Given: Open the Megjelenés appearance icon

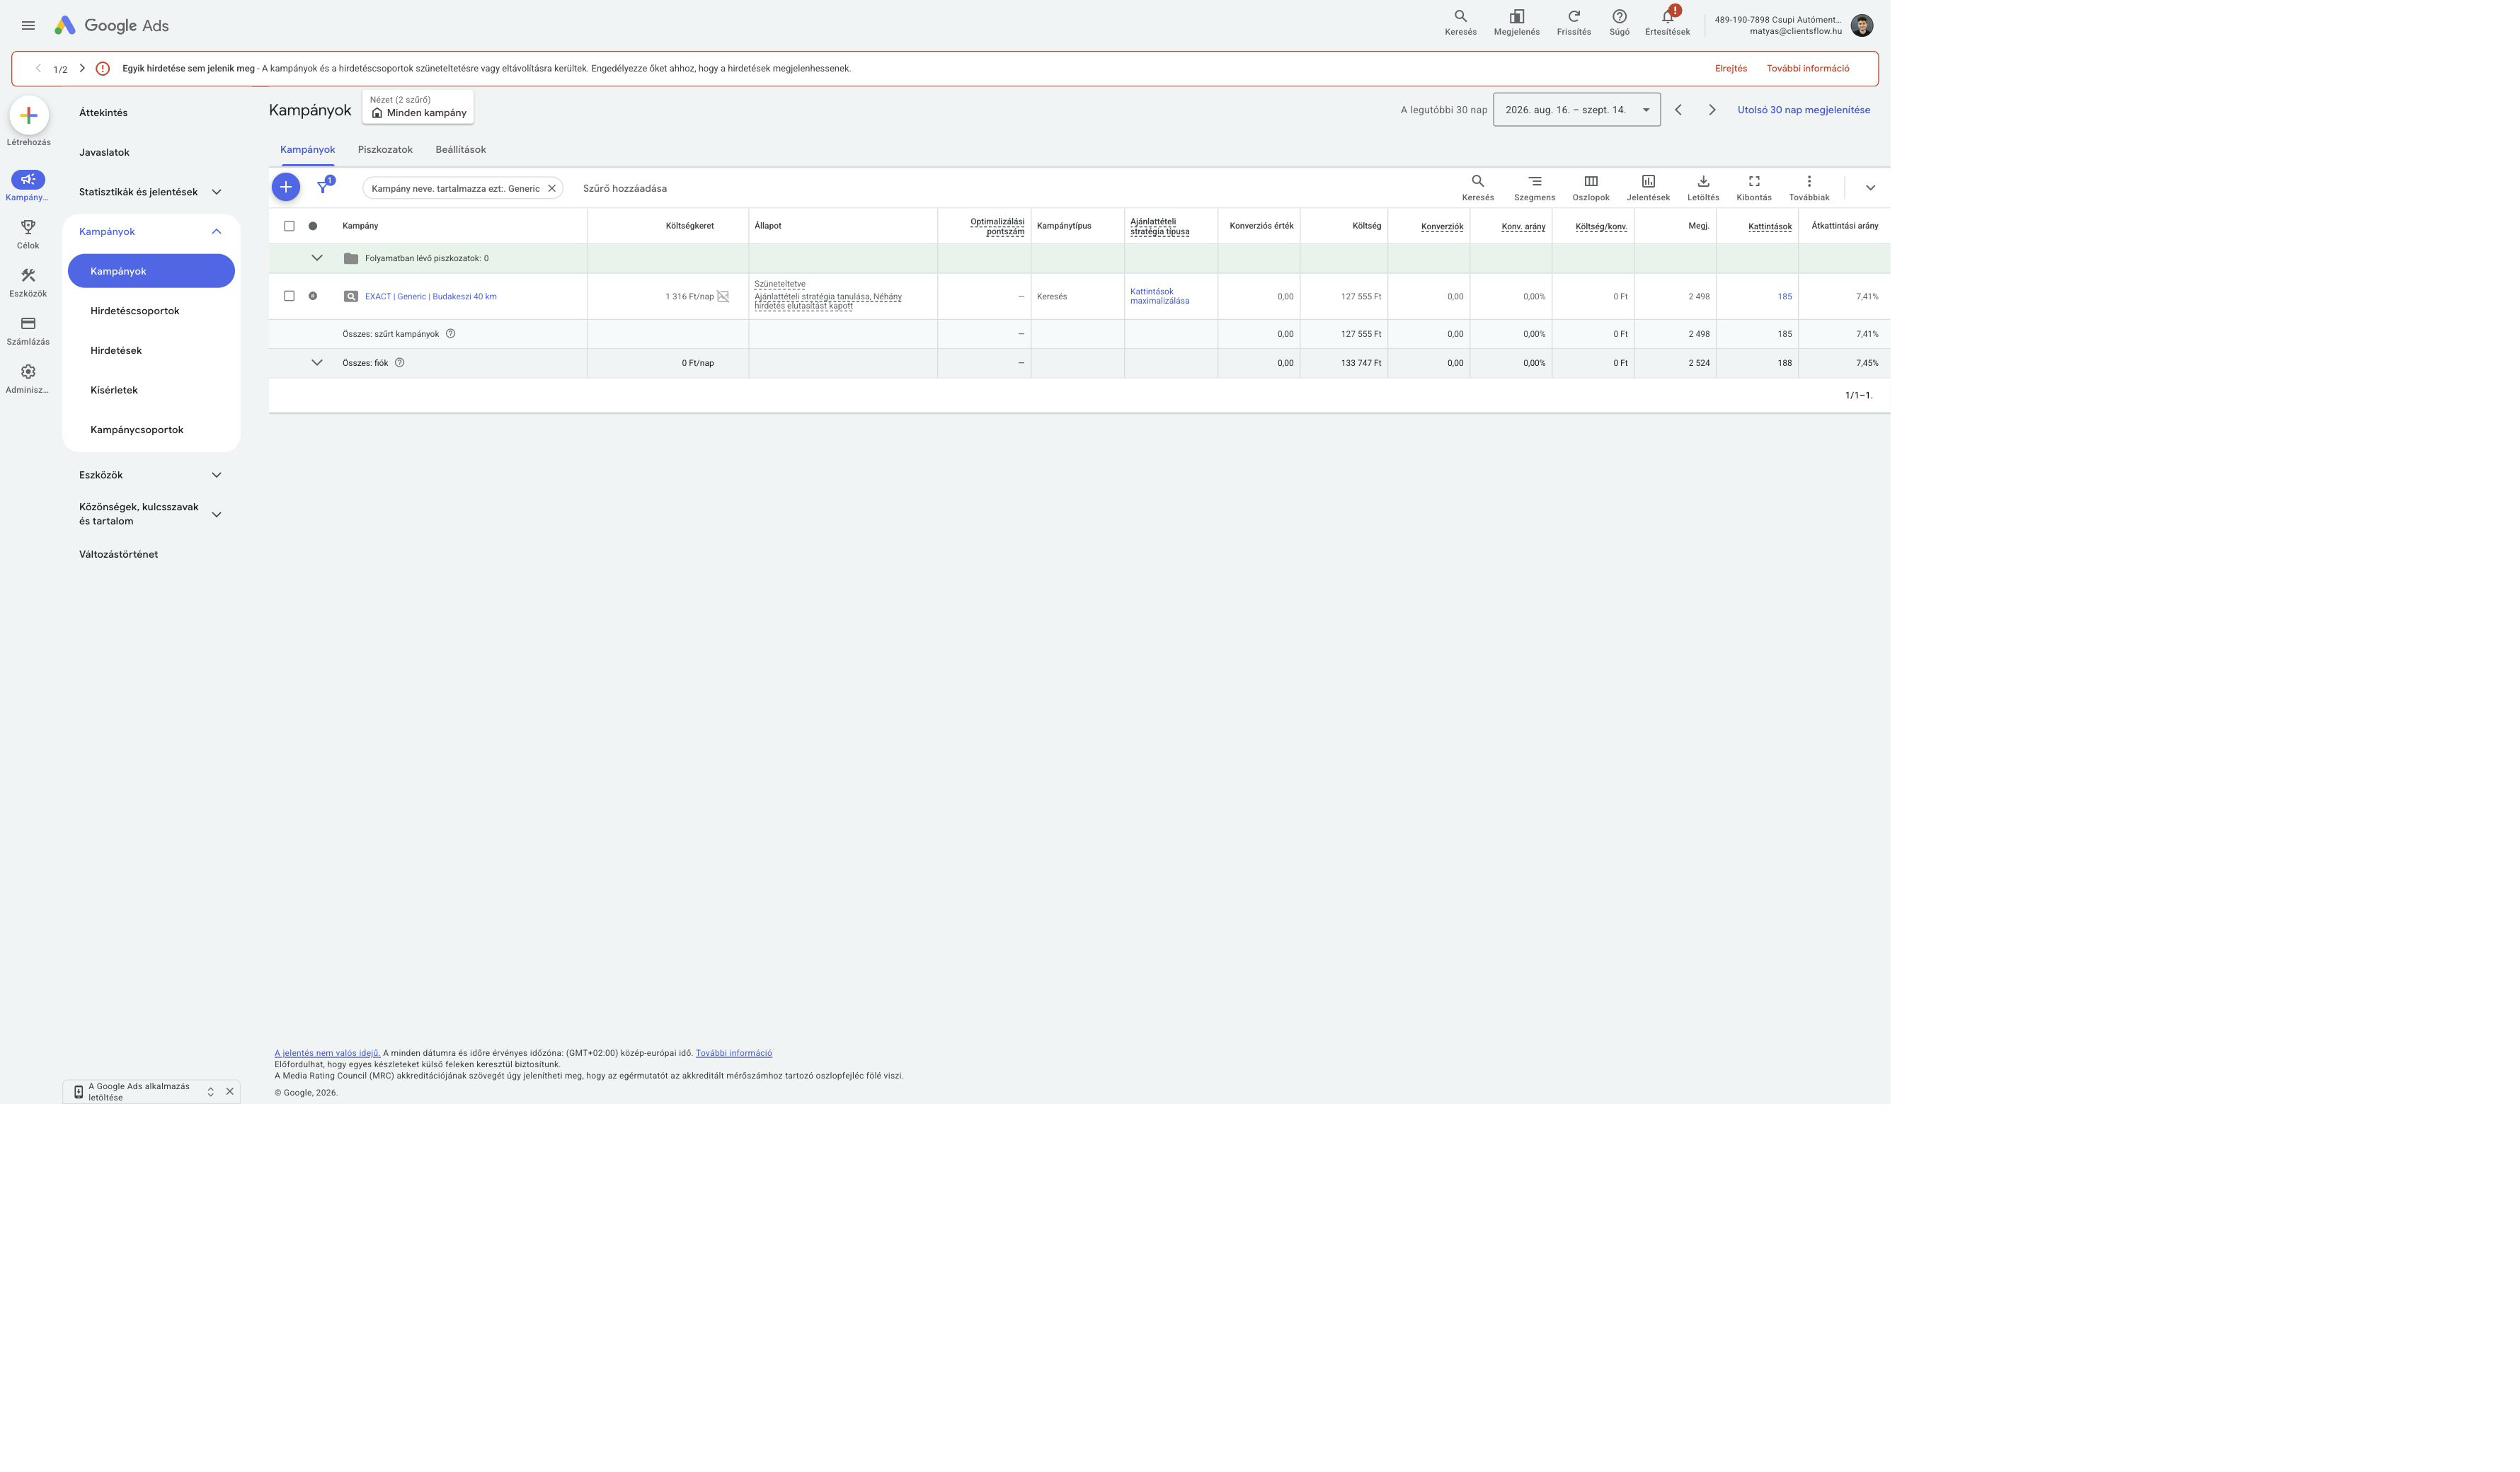Looking at the screenshot, I should (1516, 22).
